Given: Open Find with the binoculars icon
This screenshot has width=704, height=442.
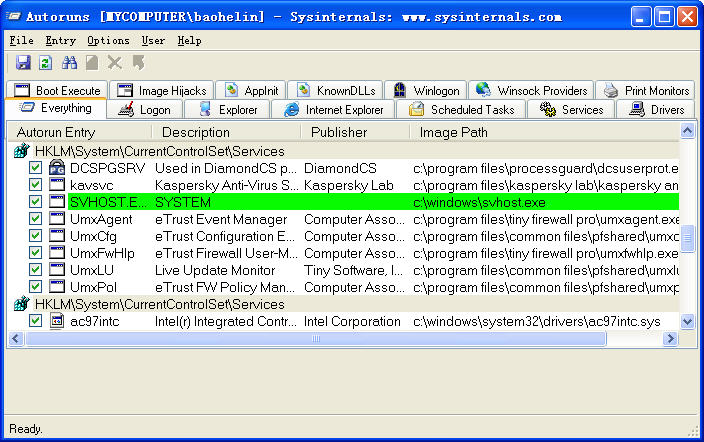Looking at the screenshot, I should [x=69, y=62].
